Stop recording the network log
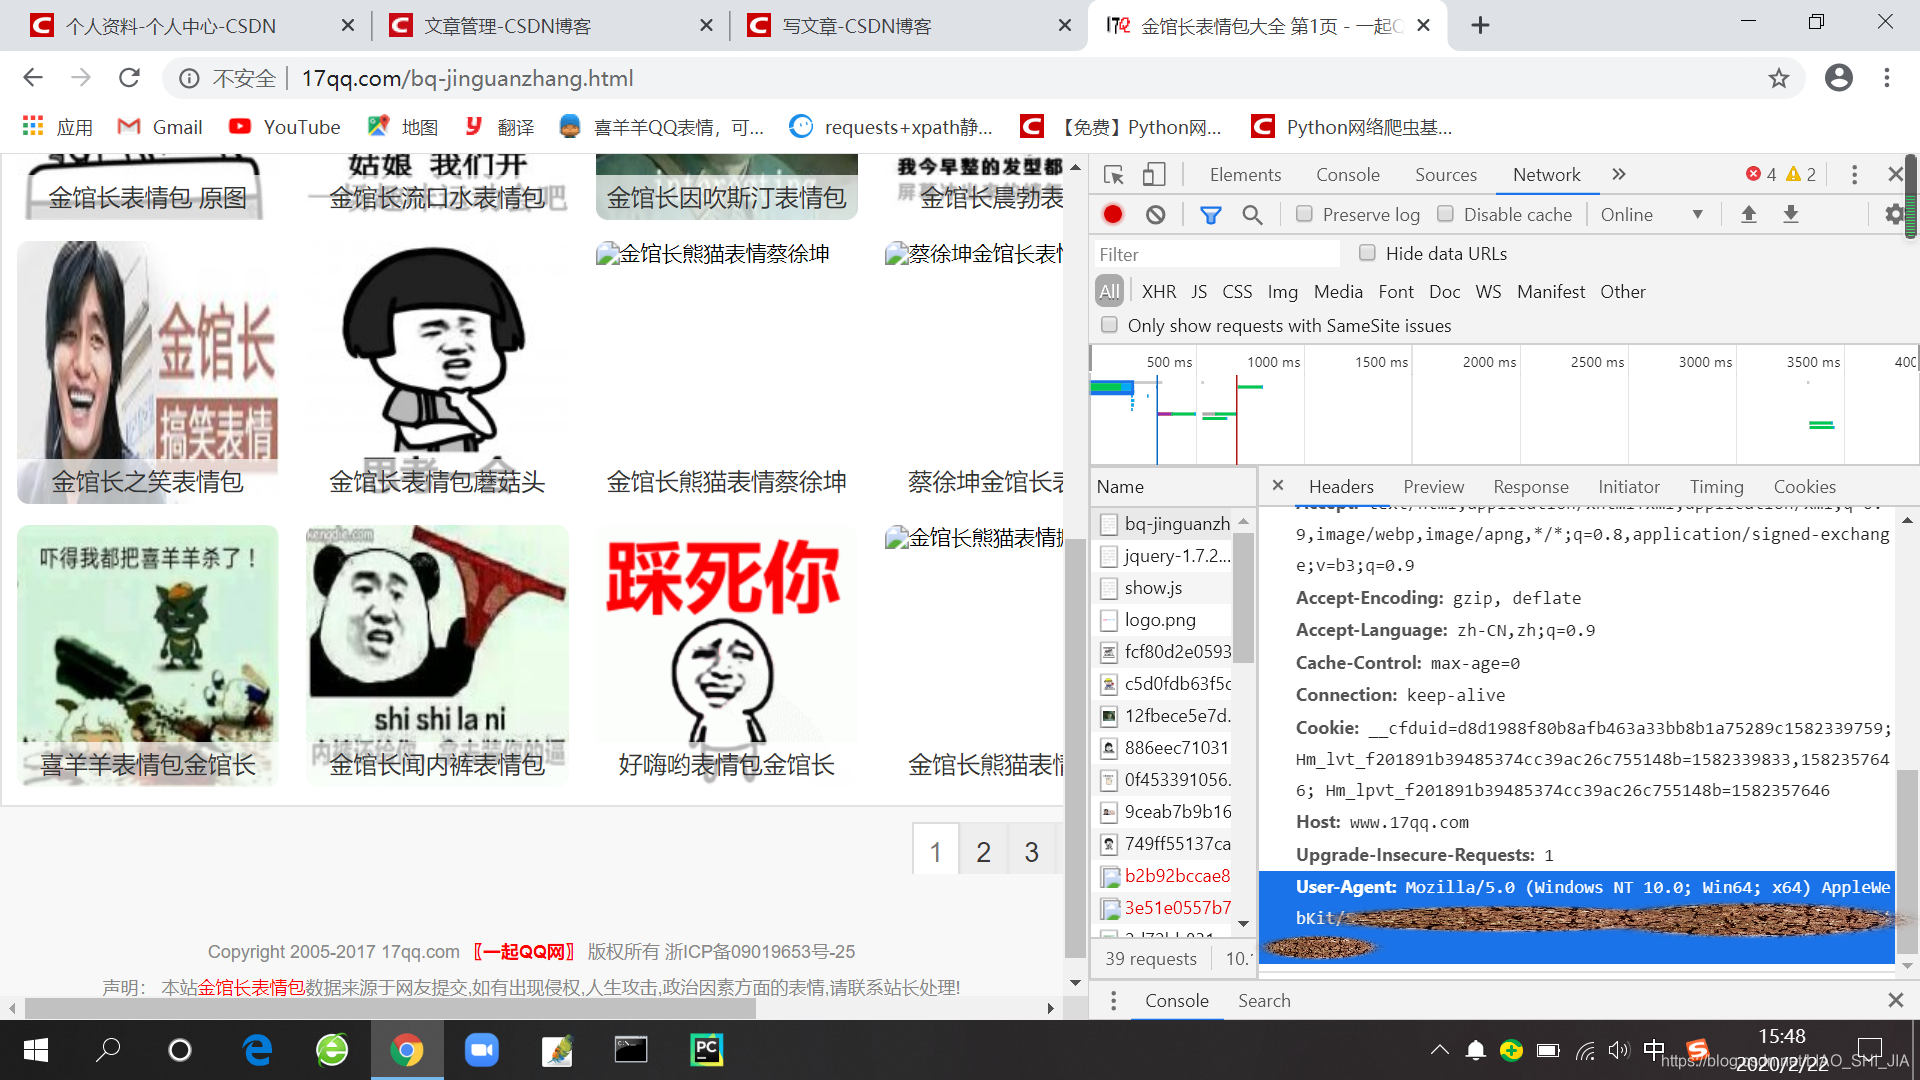This screenshot has height=1080, width=1920. [x=1112, y=214]
